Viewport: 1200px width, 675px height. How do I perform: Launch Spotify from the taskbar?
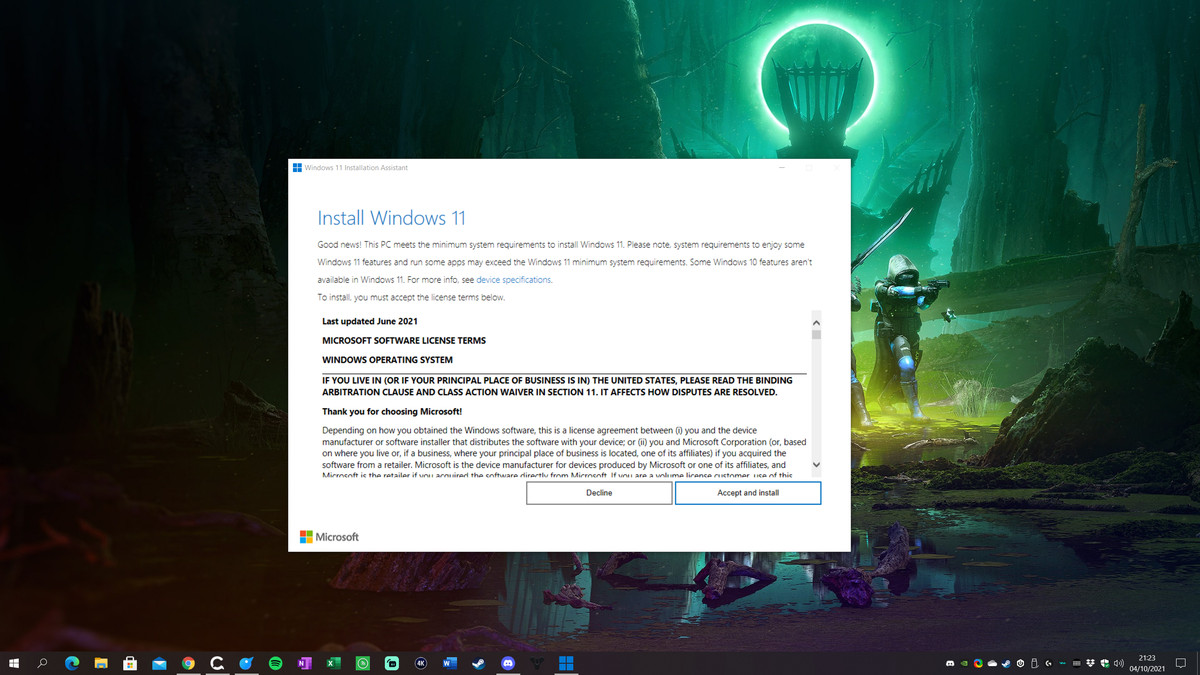point(275,662)
